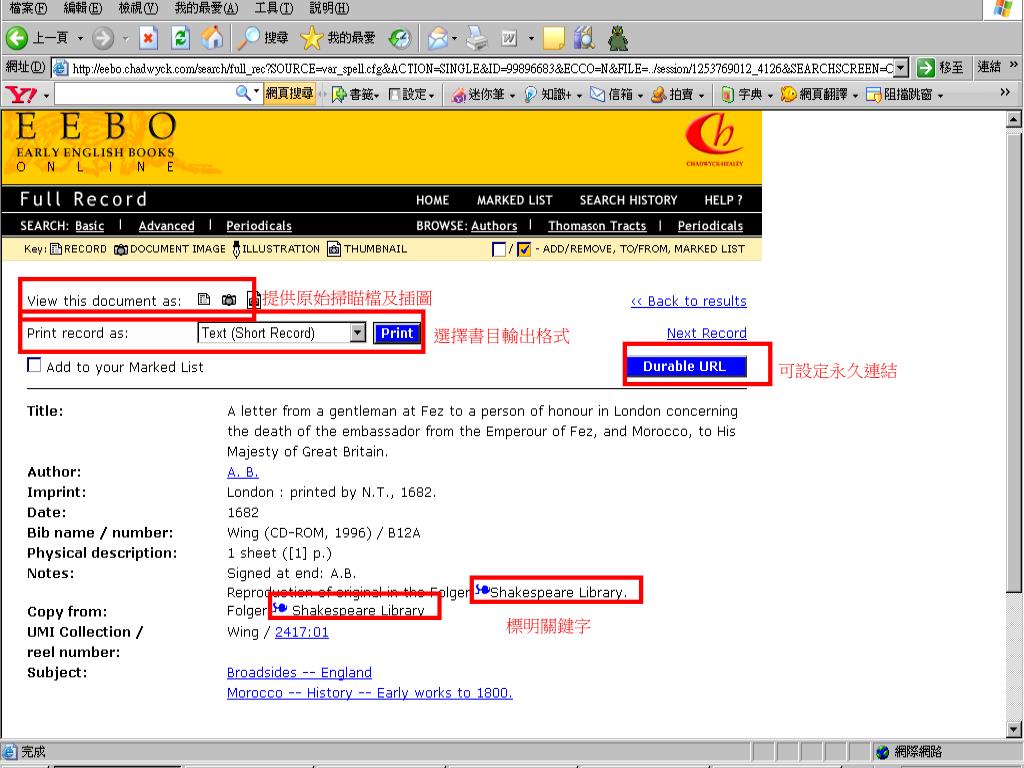Browse the Thomason Tracts link
This screenshot has height=768, width=1024.
point(597,226)
